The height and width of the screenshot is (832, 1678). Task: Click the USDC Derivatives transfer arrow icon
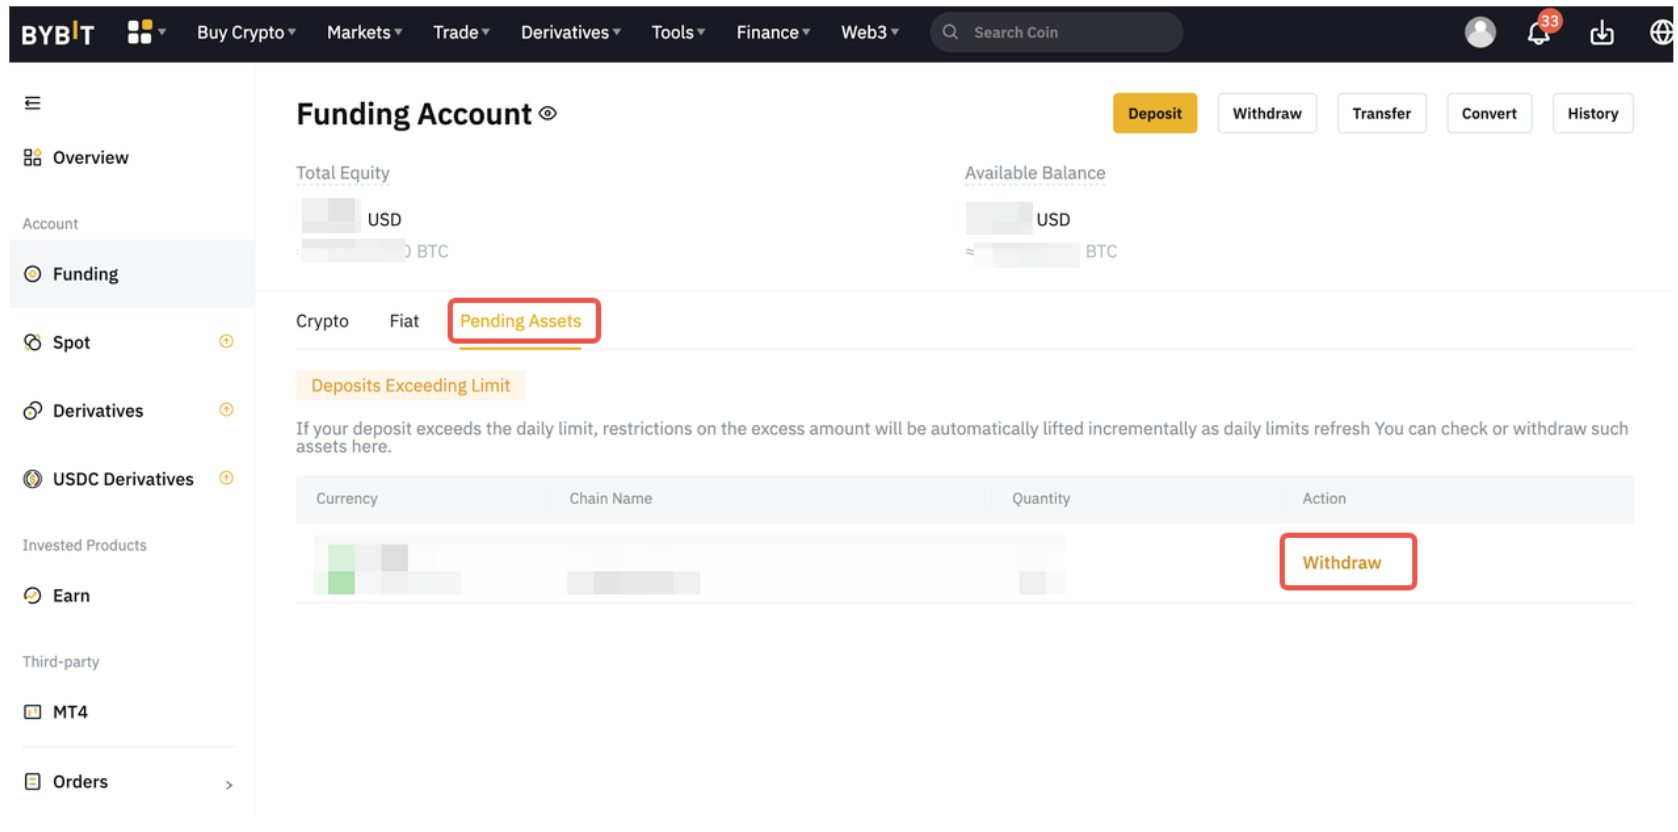pos(227,478)
